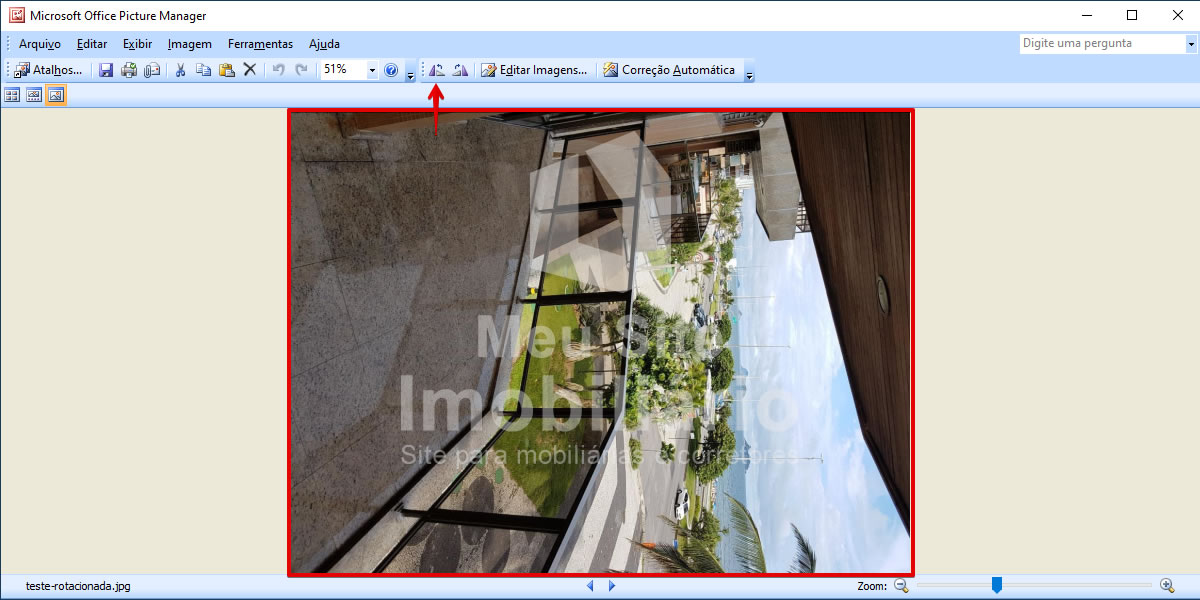
Task: Click the Zoom slider handle
Action: tap(996, 585)
